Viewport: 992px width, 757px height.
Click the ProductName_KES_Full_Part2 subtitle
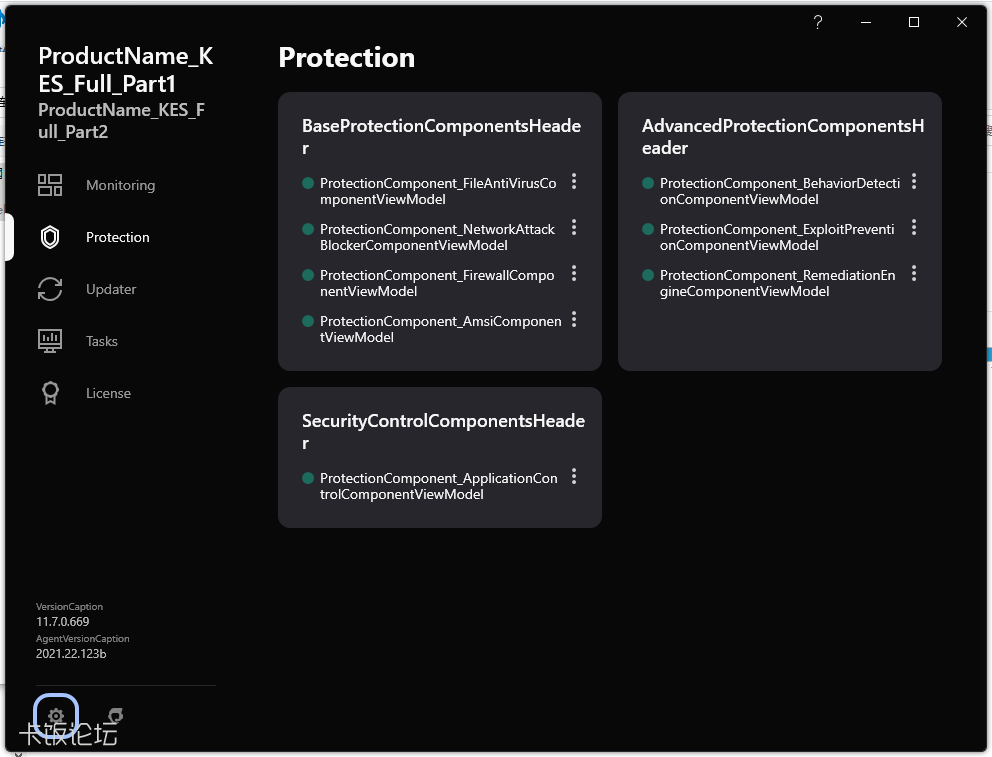point(121,121)
